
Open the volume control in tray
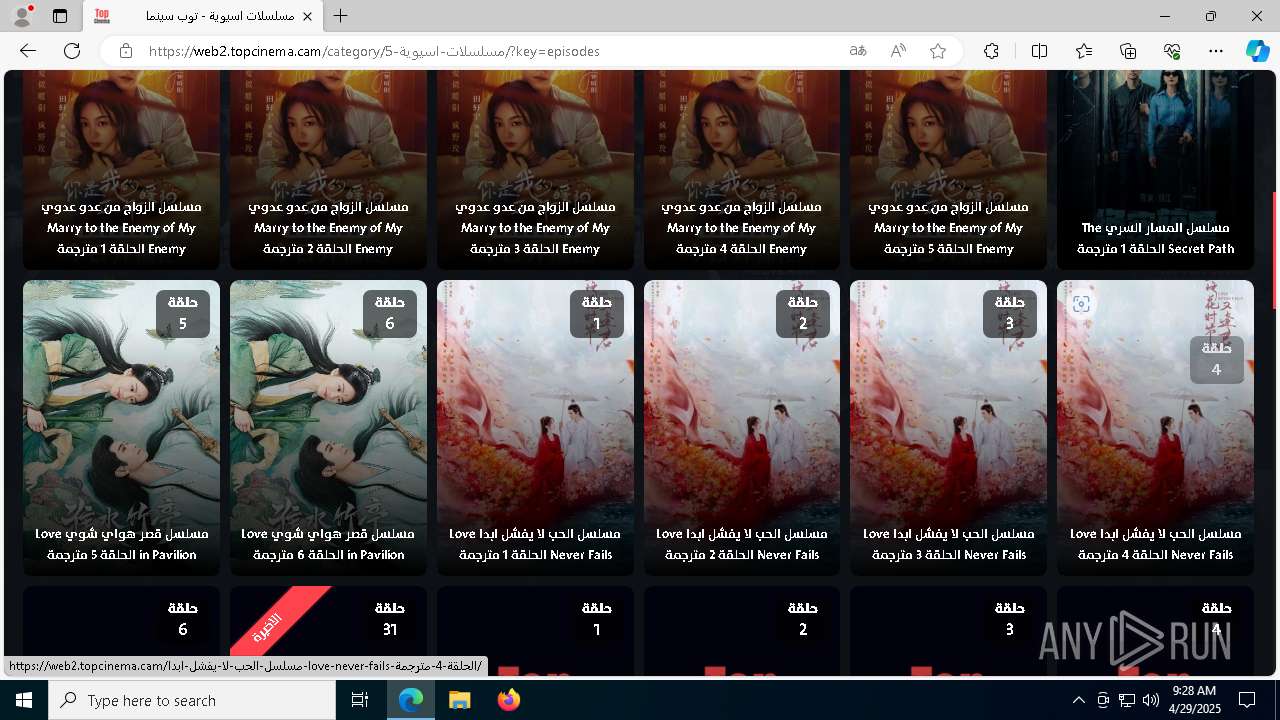pos(1150,700)
